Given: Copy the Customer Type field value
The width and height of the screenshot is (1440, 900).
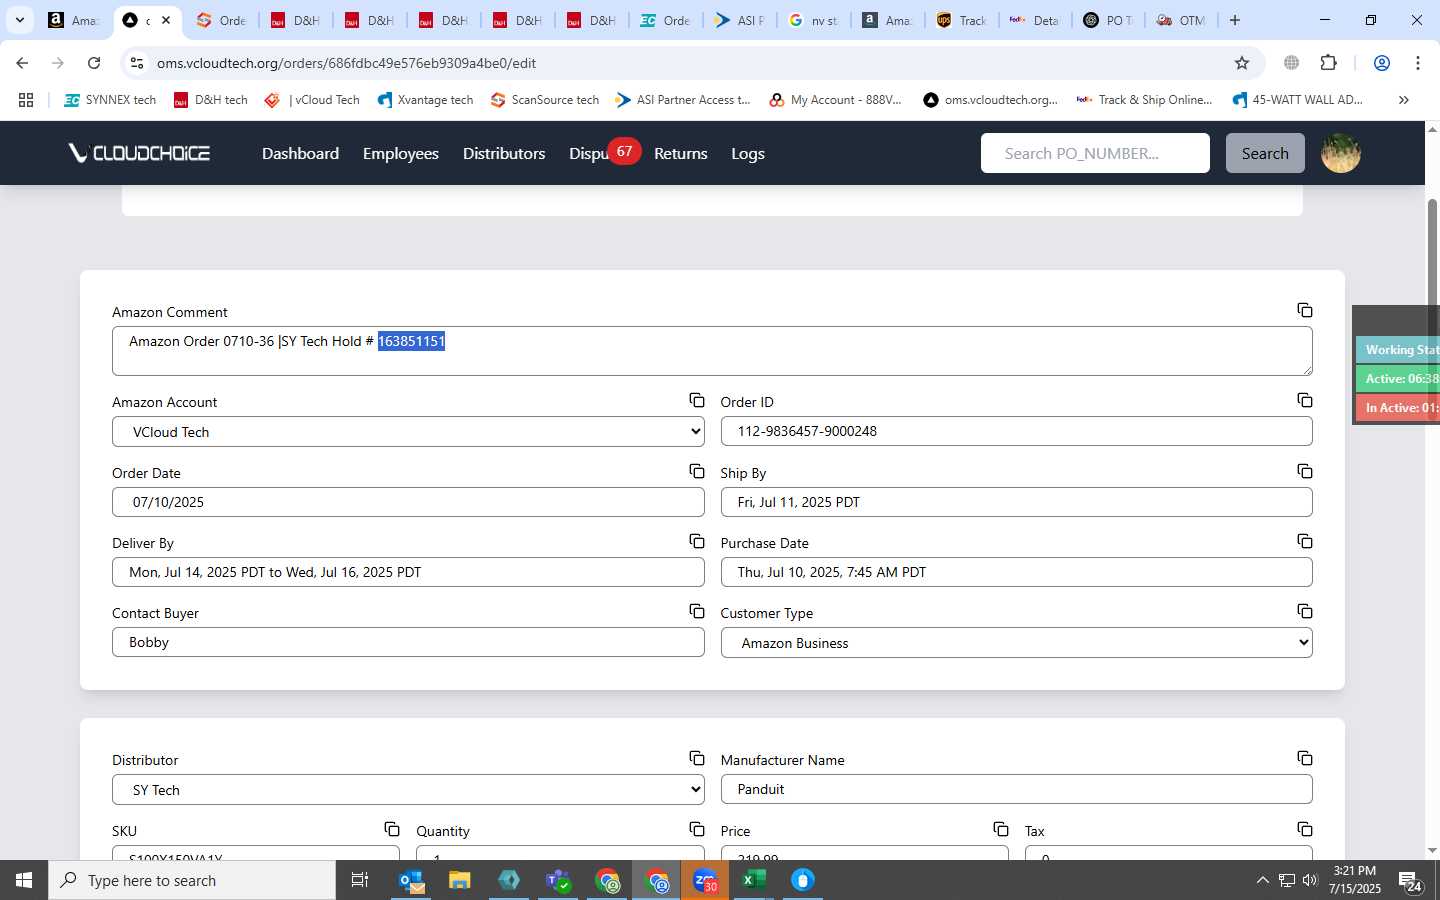Looking at the screenshot, I should coord(1305,611).
